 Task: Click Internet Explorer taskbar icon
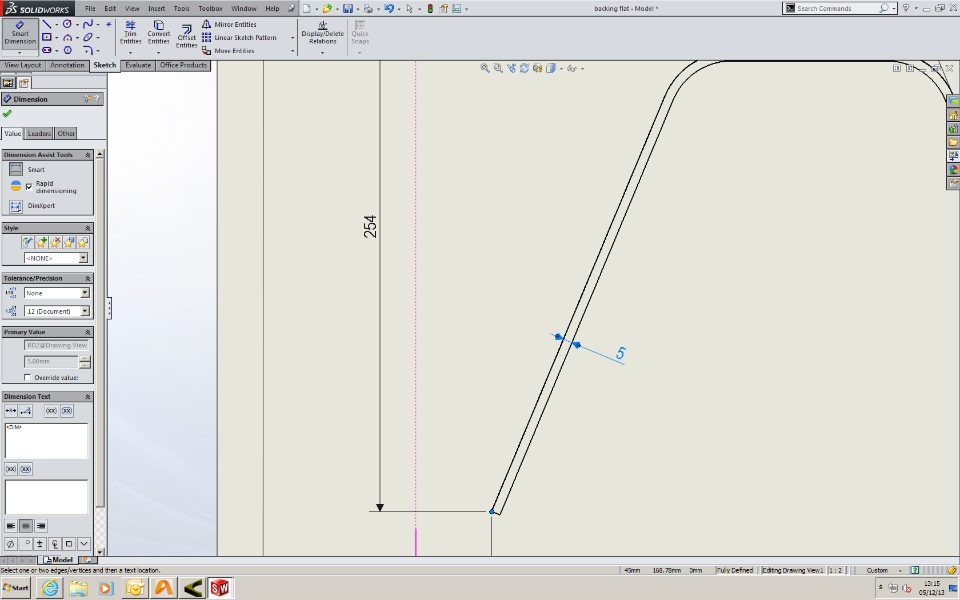50,588
